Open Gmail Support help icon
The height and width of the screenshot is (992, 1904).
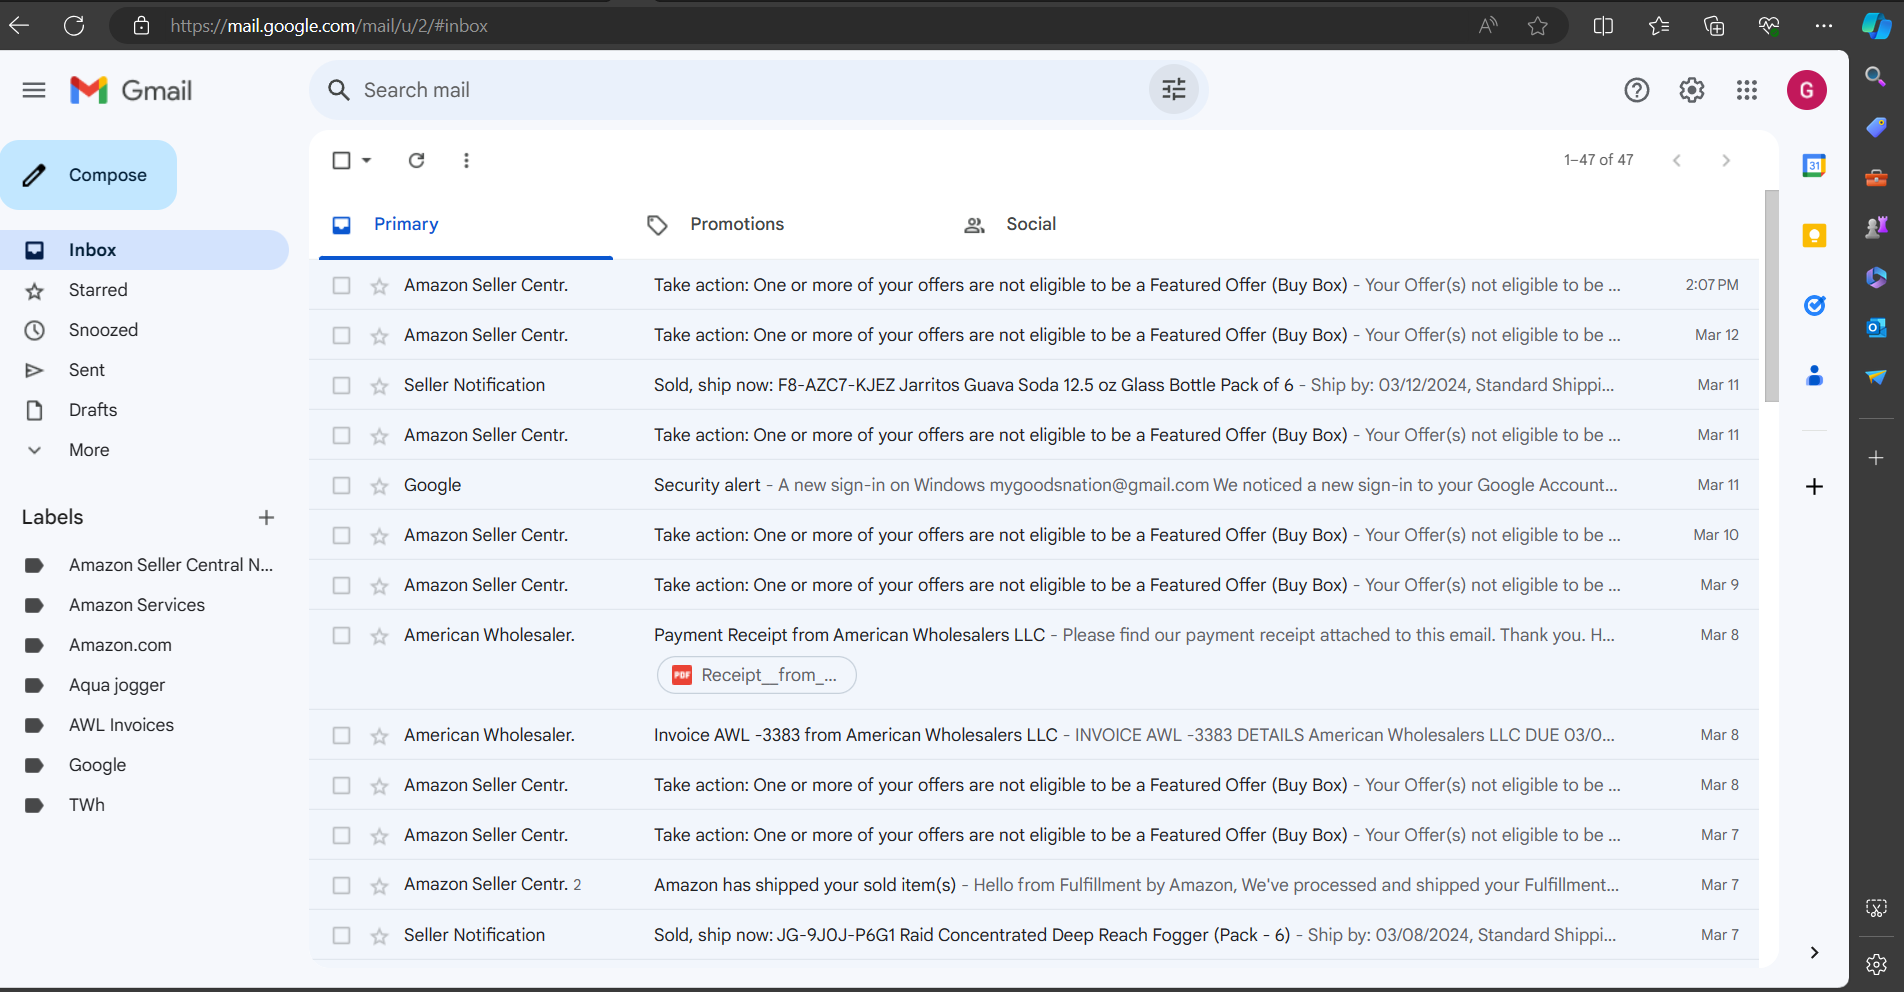tap(1636, 90)
